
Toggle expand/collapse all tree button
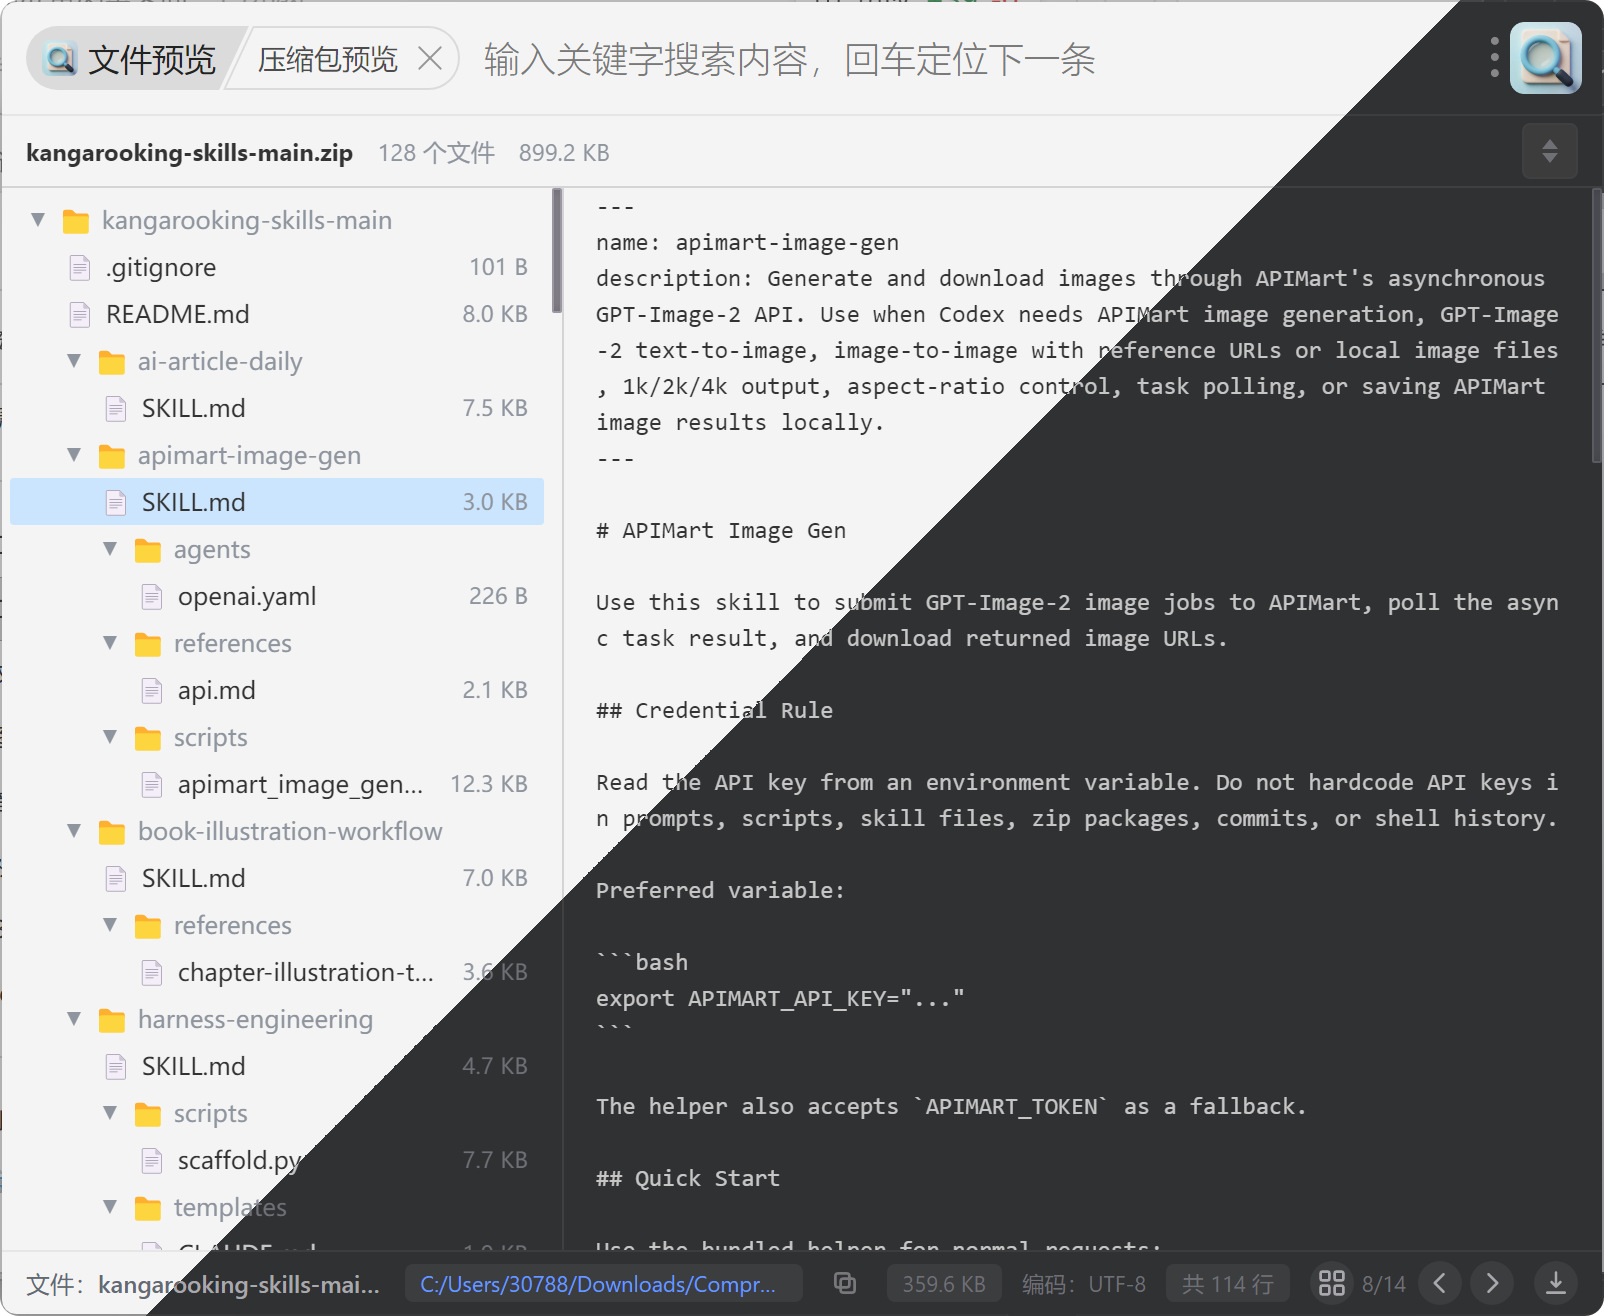[x=1549, y=151]
